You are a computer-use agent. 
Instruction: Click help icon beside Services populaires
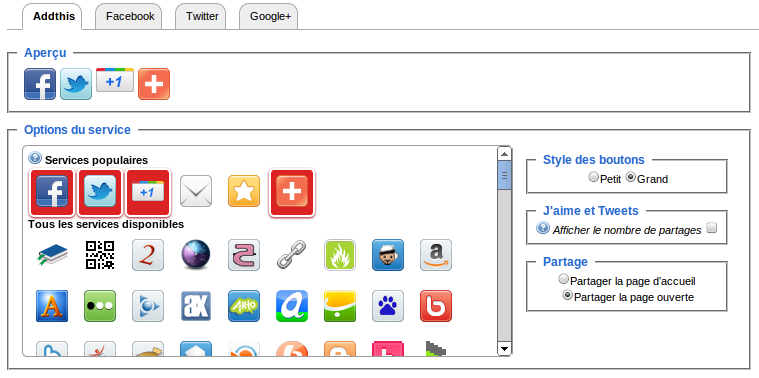click(x=35, y=157)
